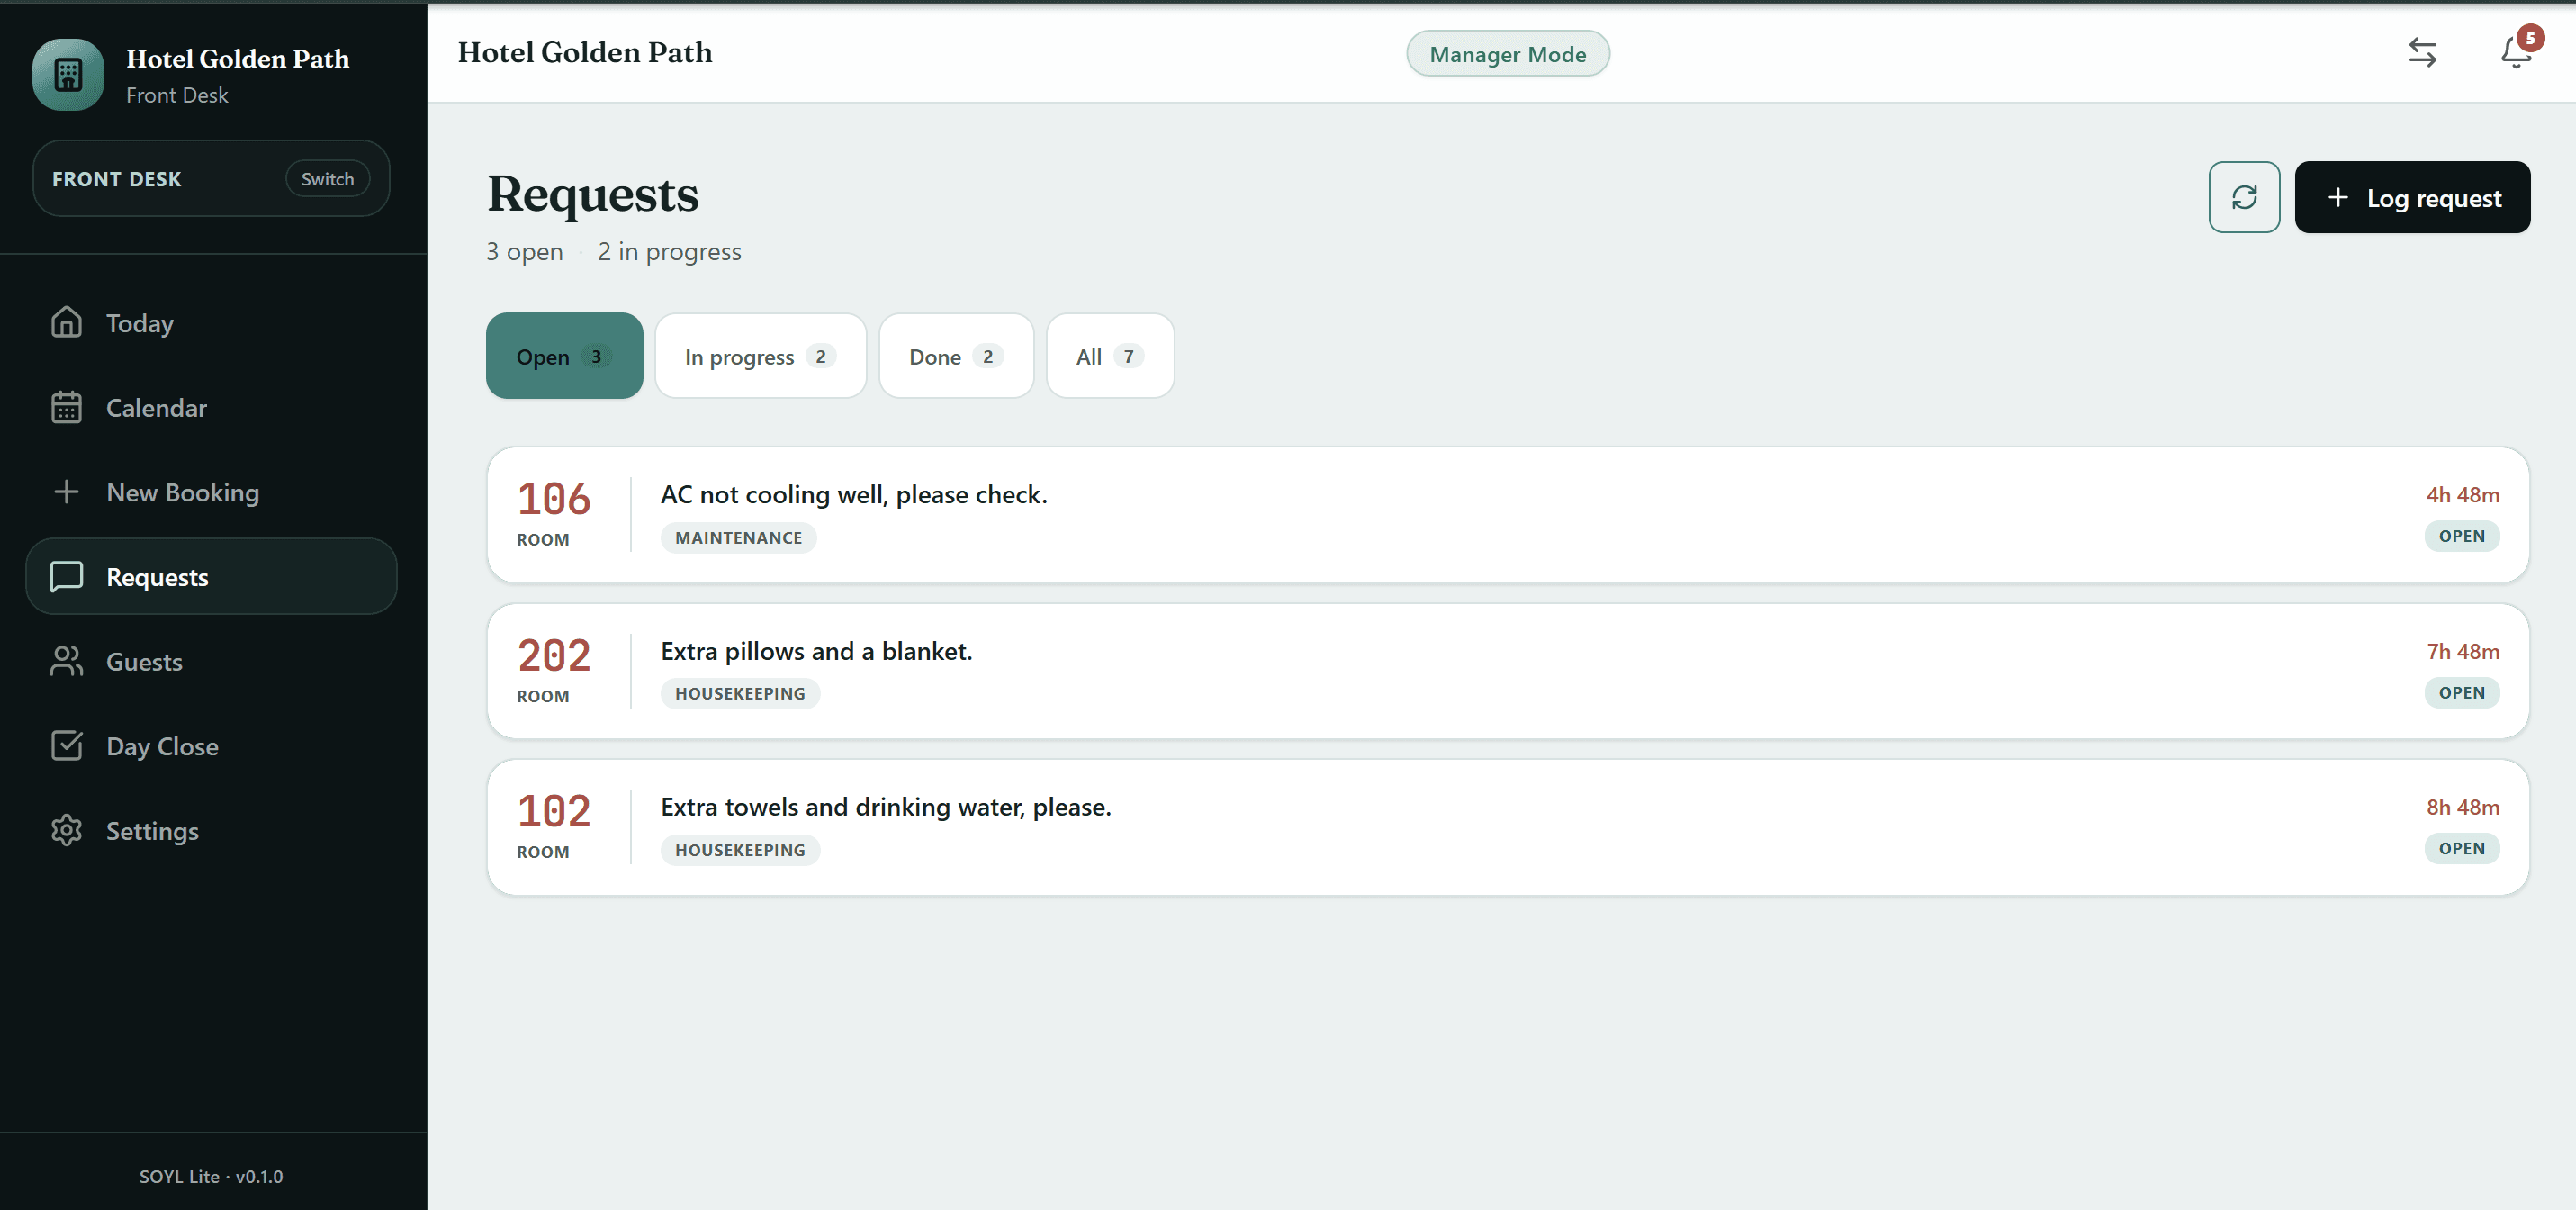Open notifications bell with 5 badge
The image size is (2576, 1210).
tap(2517, 51)
